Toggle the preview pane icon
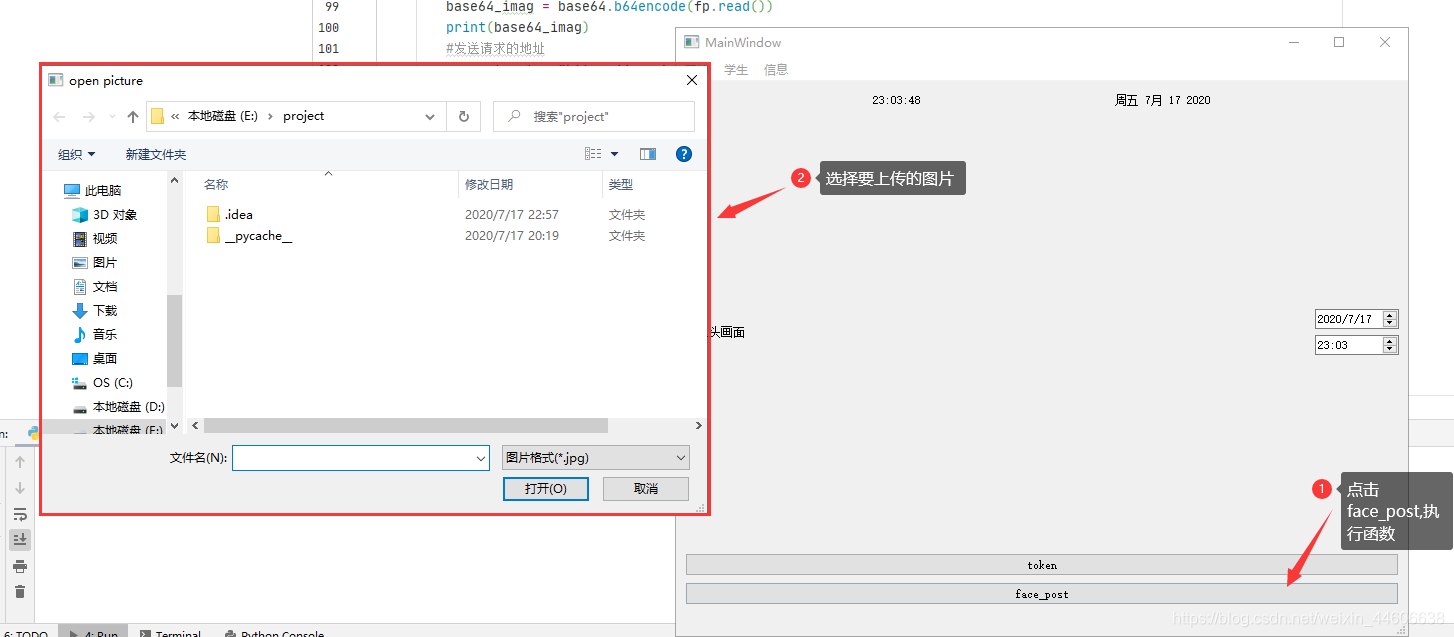Viewport: 1454px width, 637px height. pyautogui.click(x=648, y=154)
